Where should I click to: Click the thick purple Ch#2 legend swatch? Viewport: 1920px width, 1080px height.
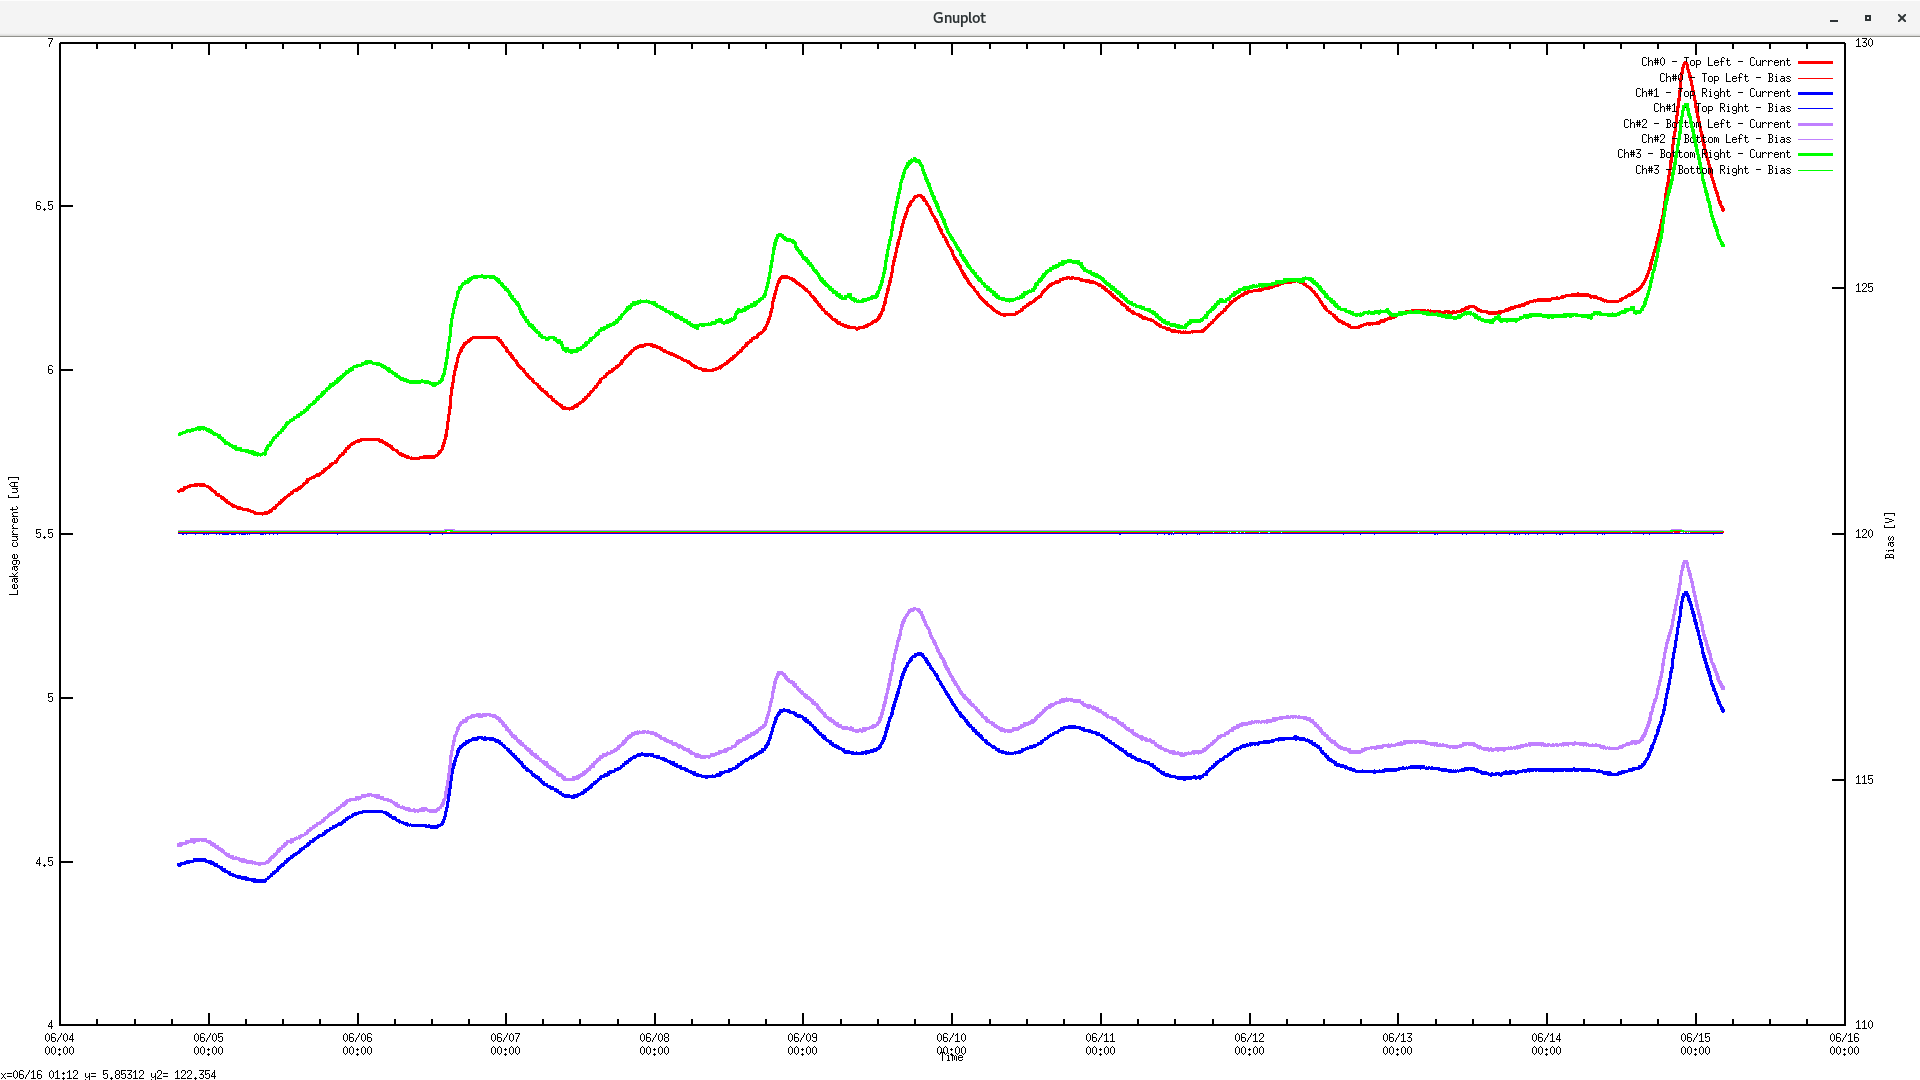[x=1815, y=124]
